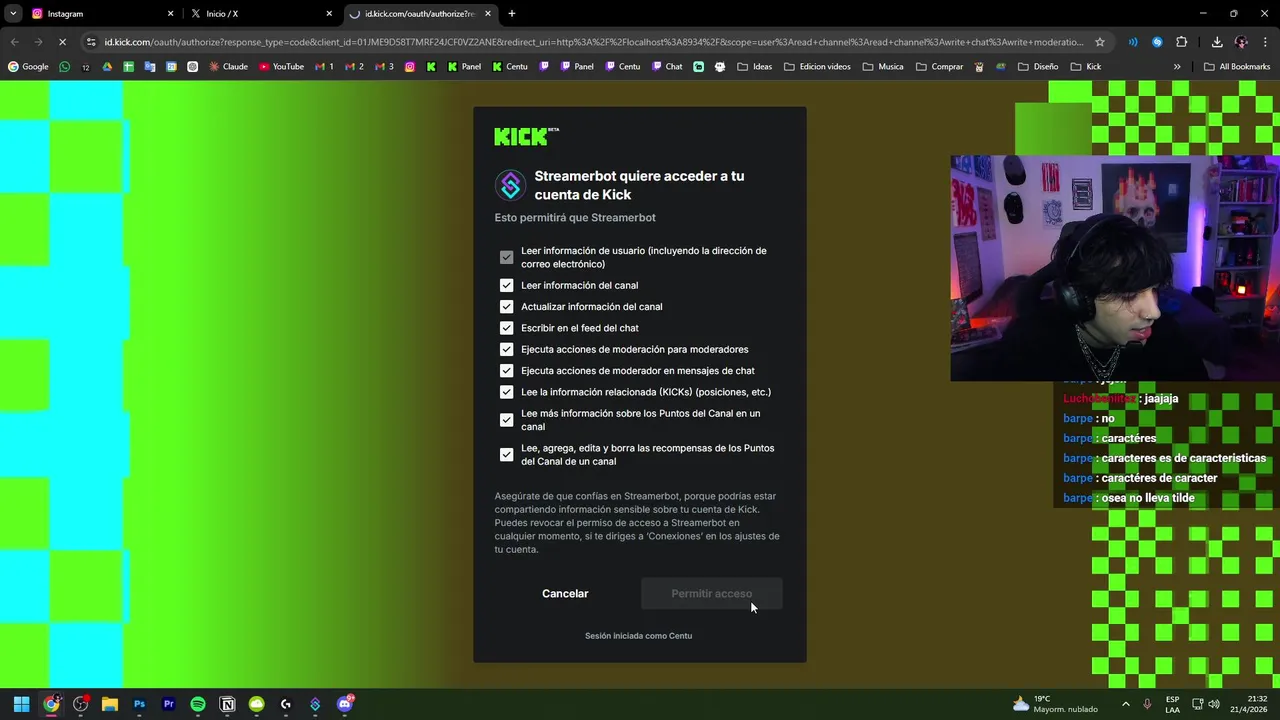Open the Google Drive bookmark icon
Viewport: 1280px width, 720px height.
[x=107, y=67]
